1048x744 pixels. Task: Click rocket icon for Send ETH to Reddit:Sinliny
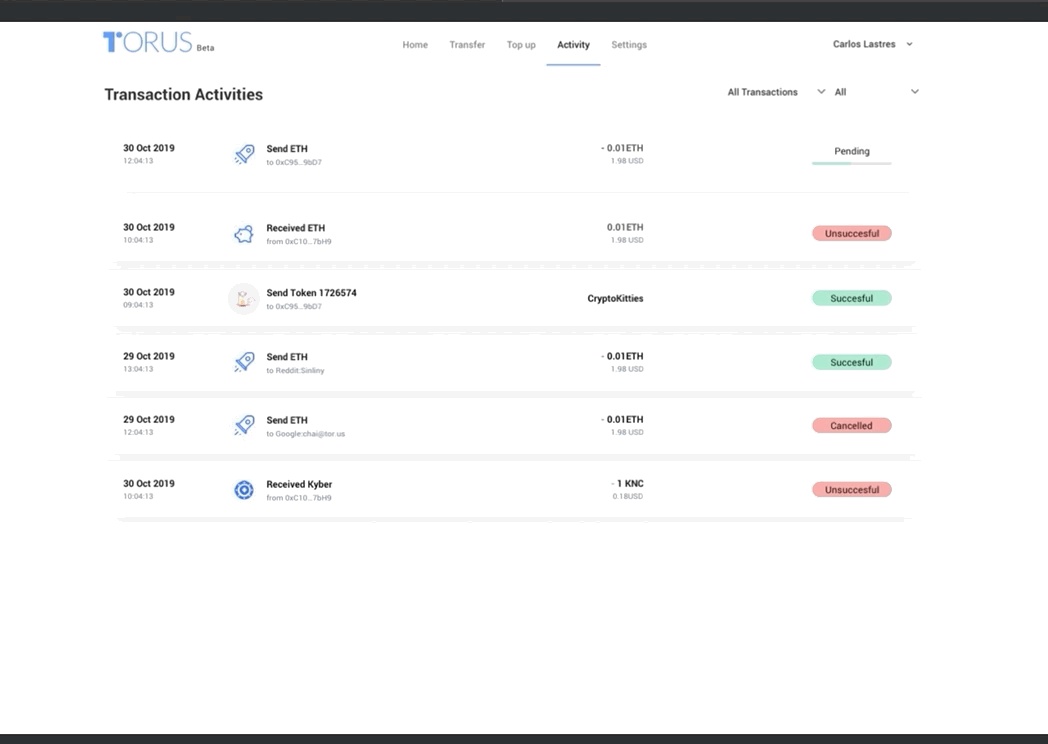click(x=244, y=362)
